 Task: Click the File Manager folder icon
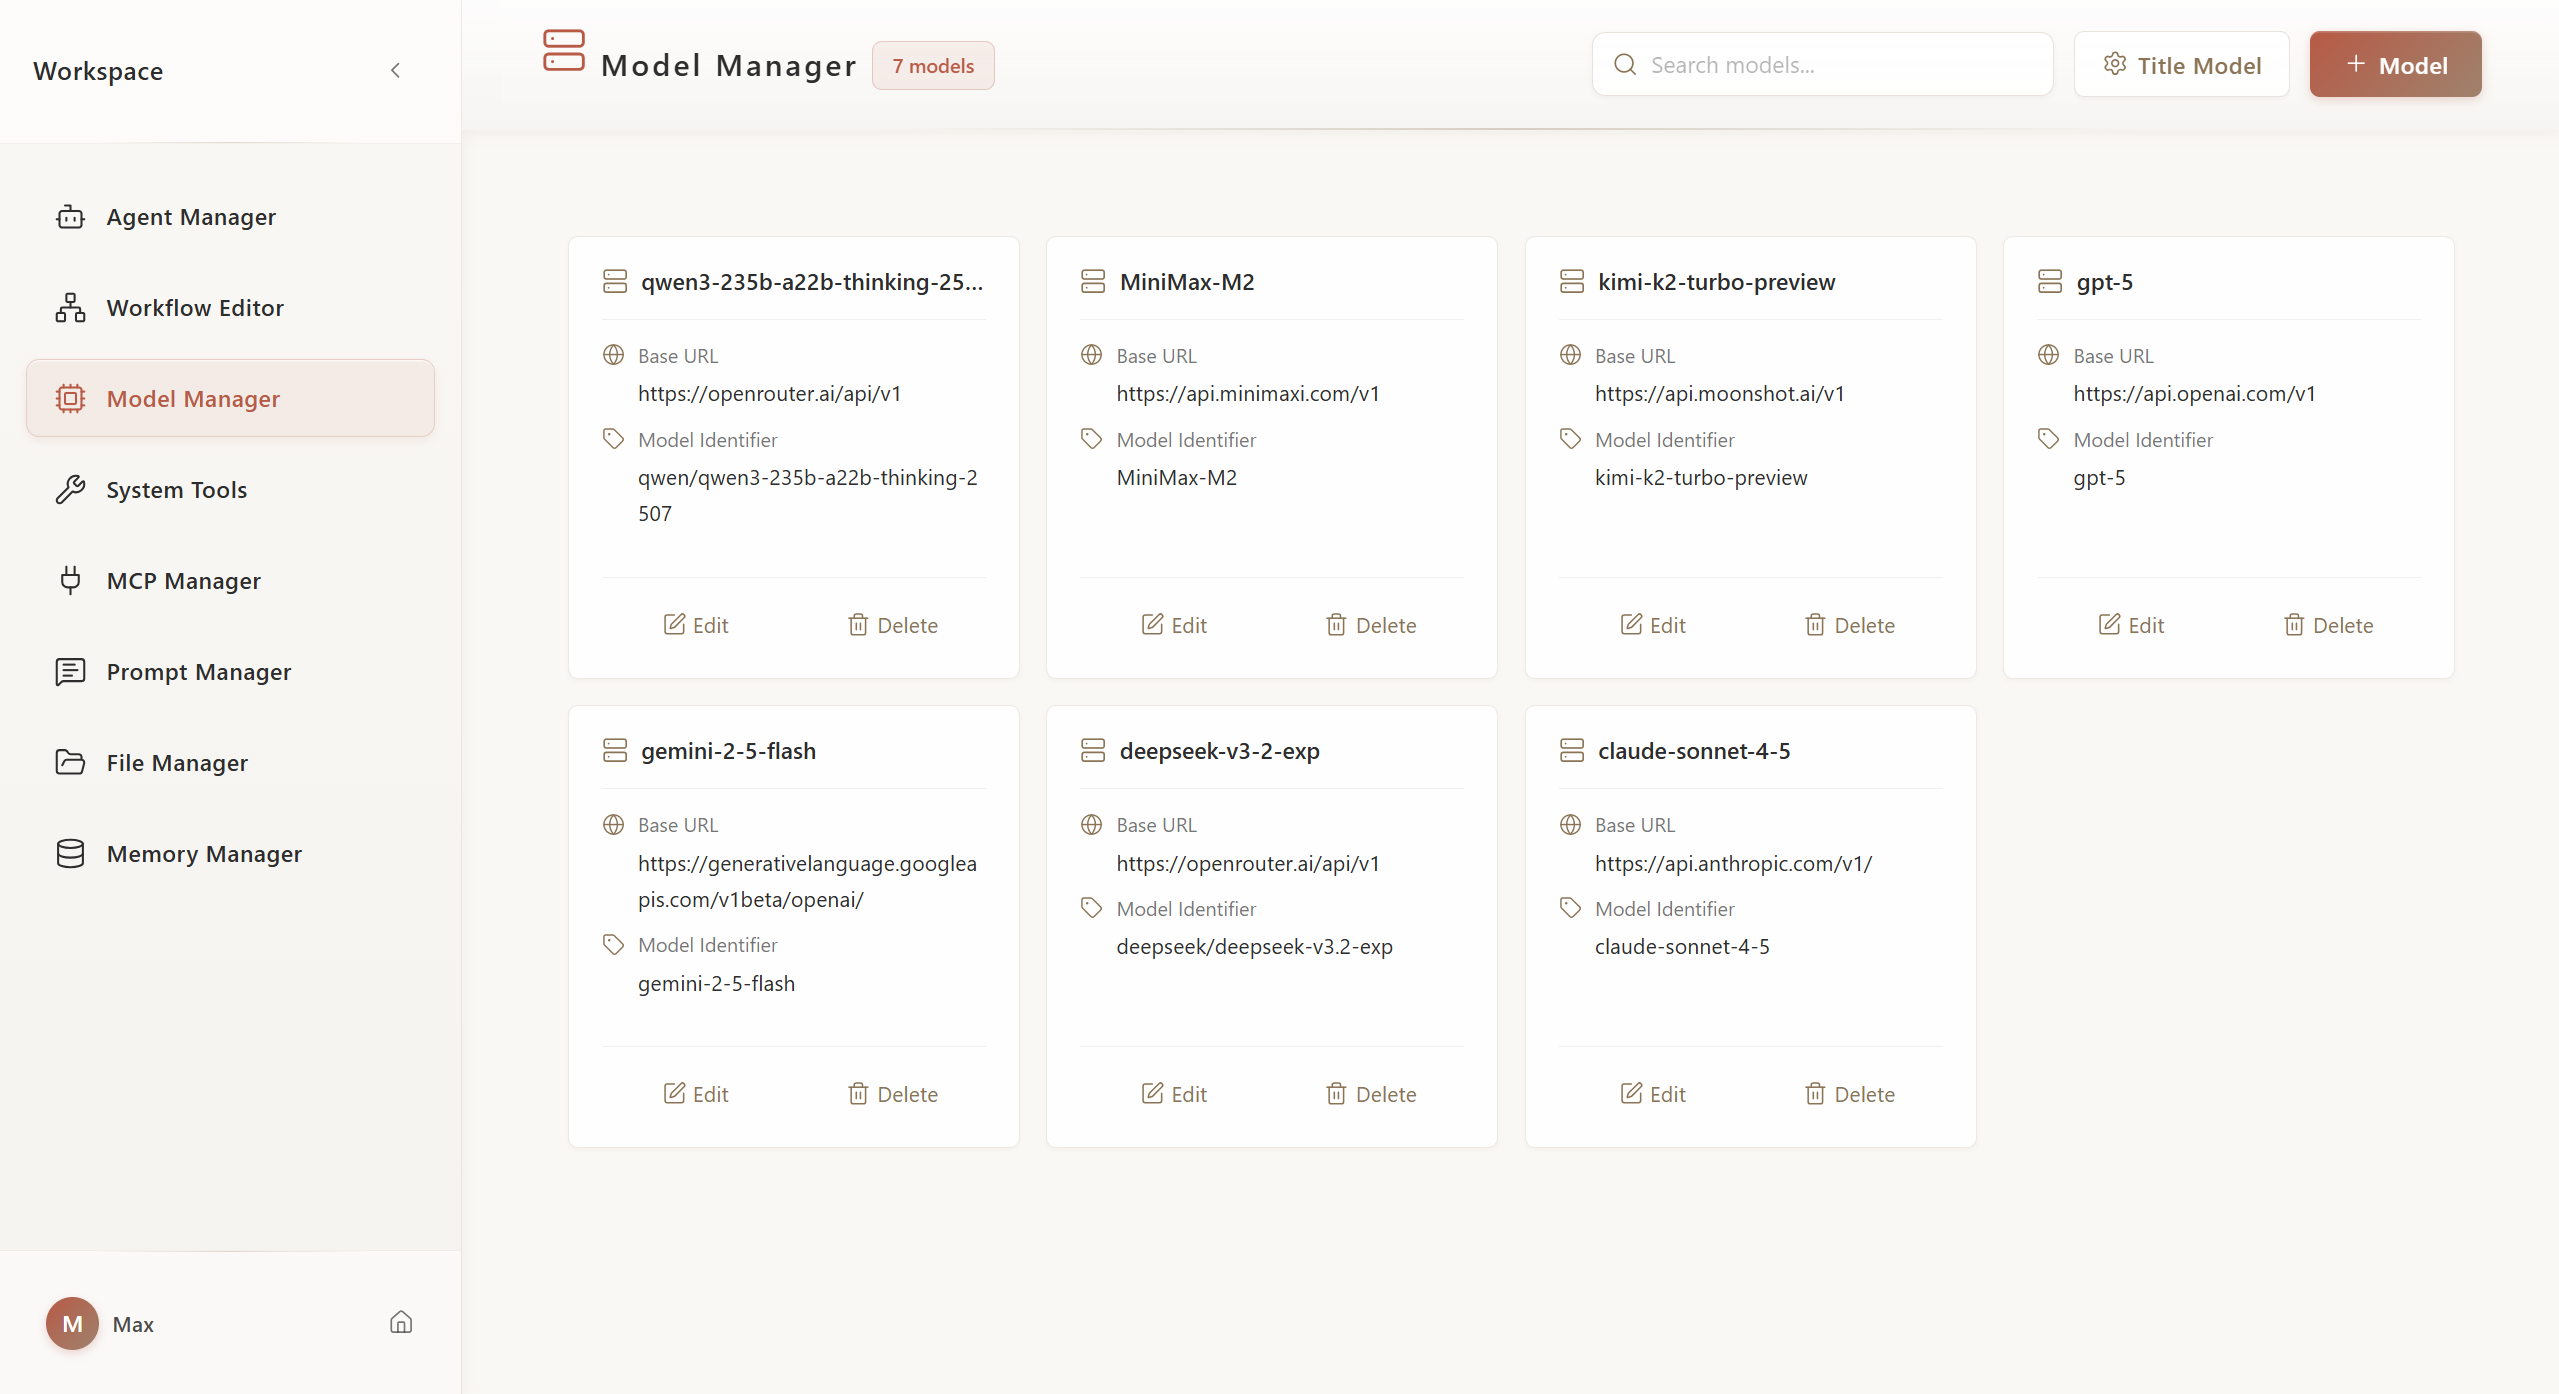[70, 762]
